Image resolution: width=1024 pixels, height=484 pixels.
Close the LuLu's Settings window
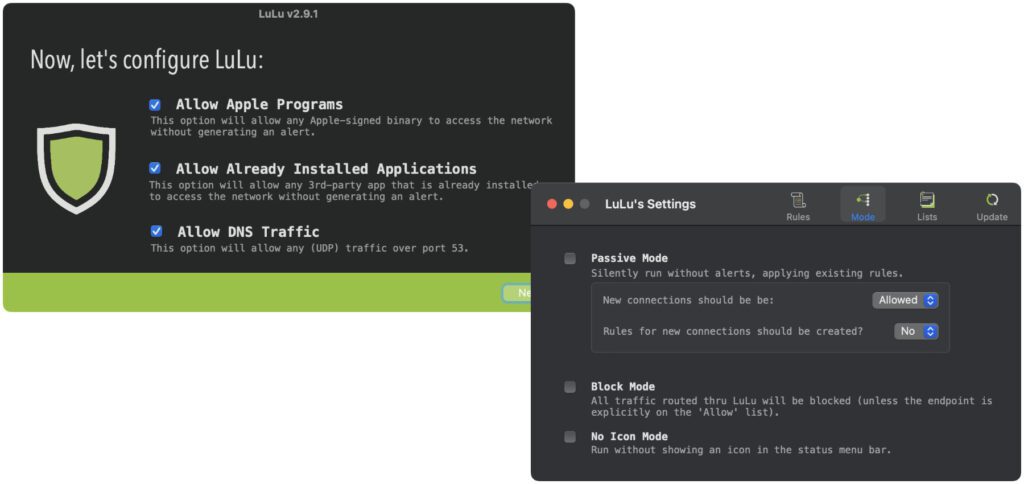(x=551, y=204)
